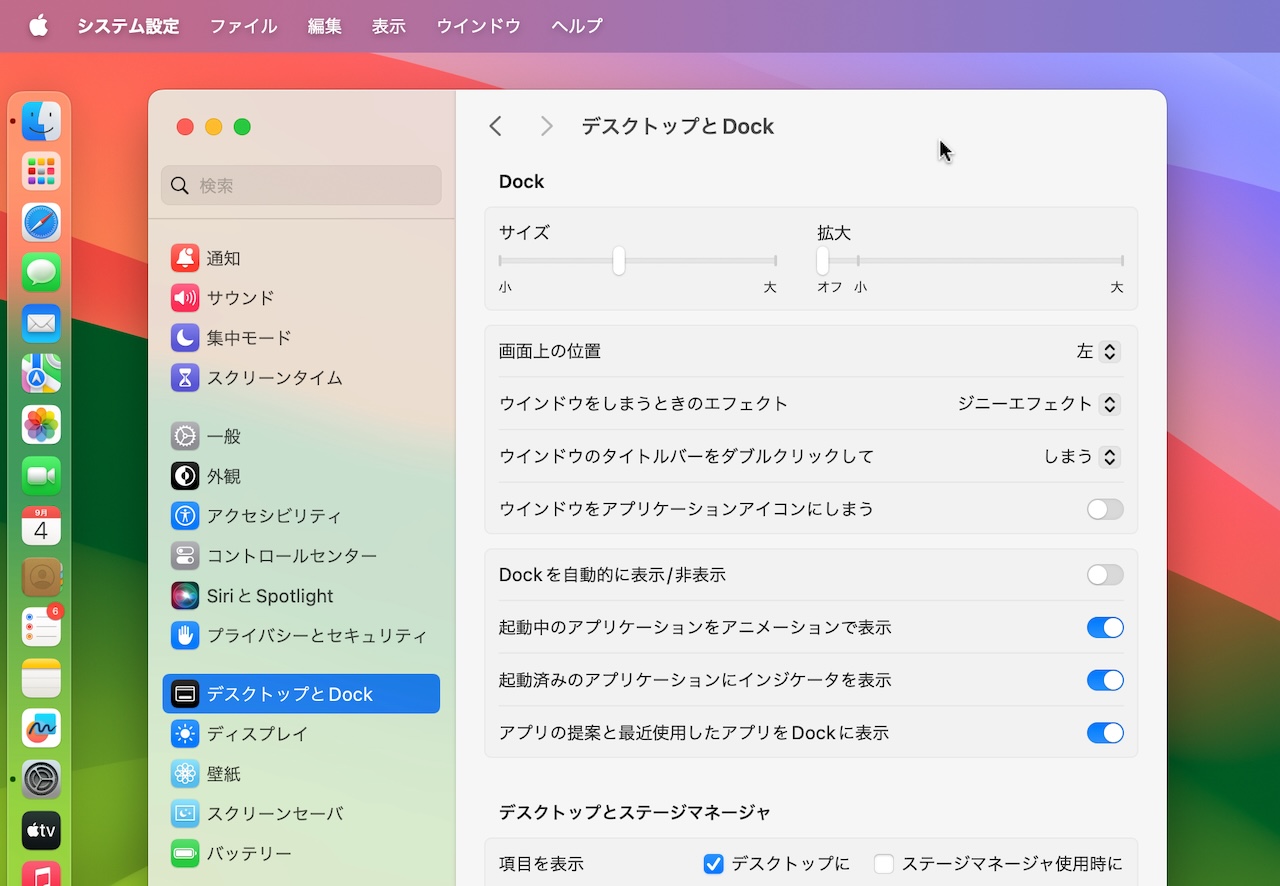
Task: Click the 拡大 magnification slider
Action: [970, 261]
